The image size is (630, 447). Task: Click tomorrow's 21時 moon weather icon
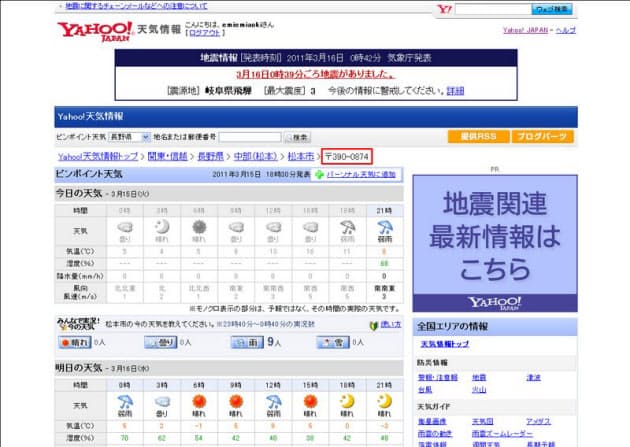tap(385, 400)
